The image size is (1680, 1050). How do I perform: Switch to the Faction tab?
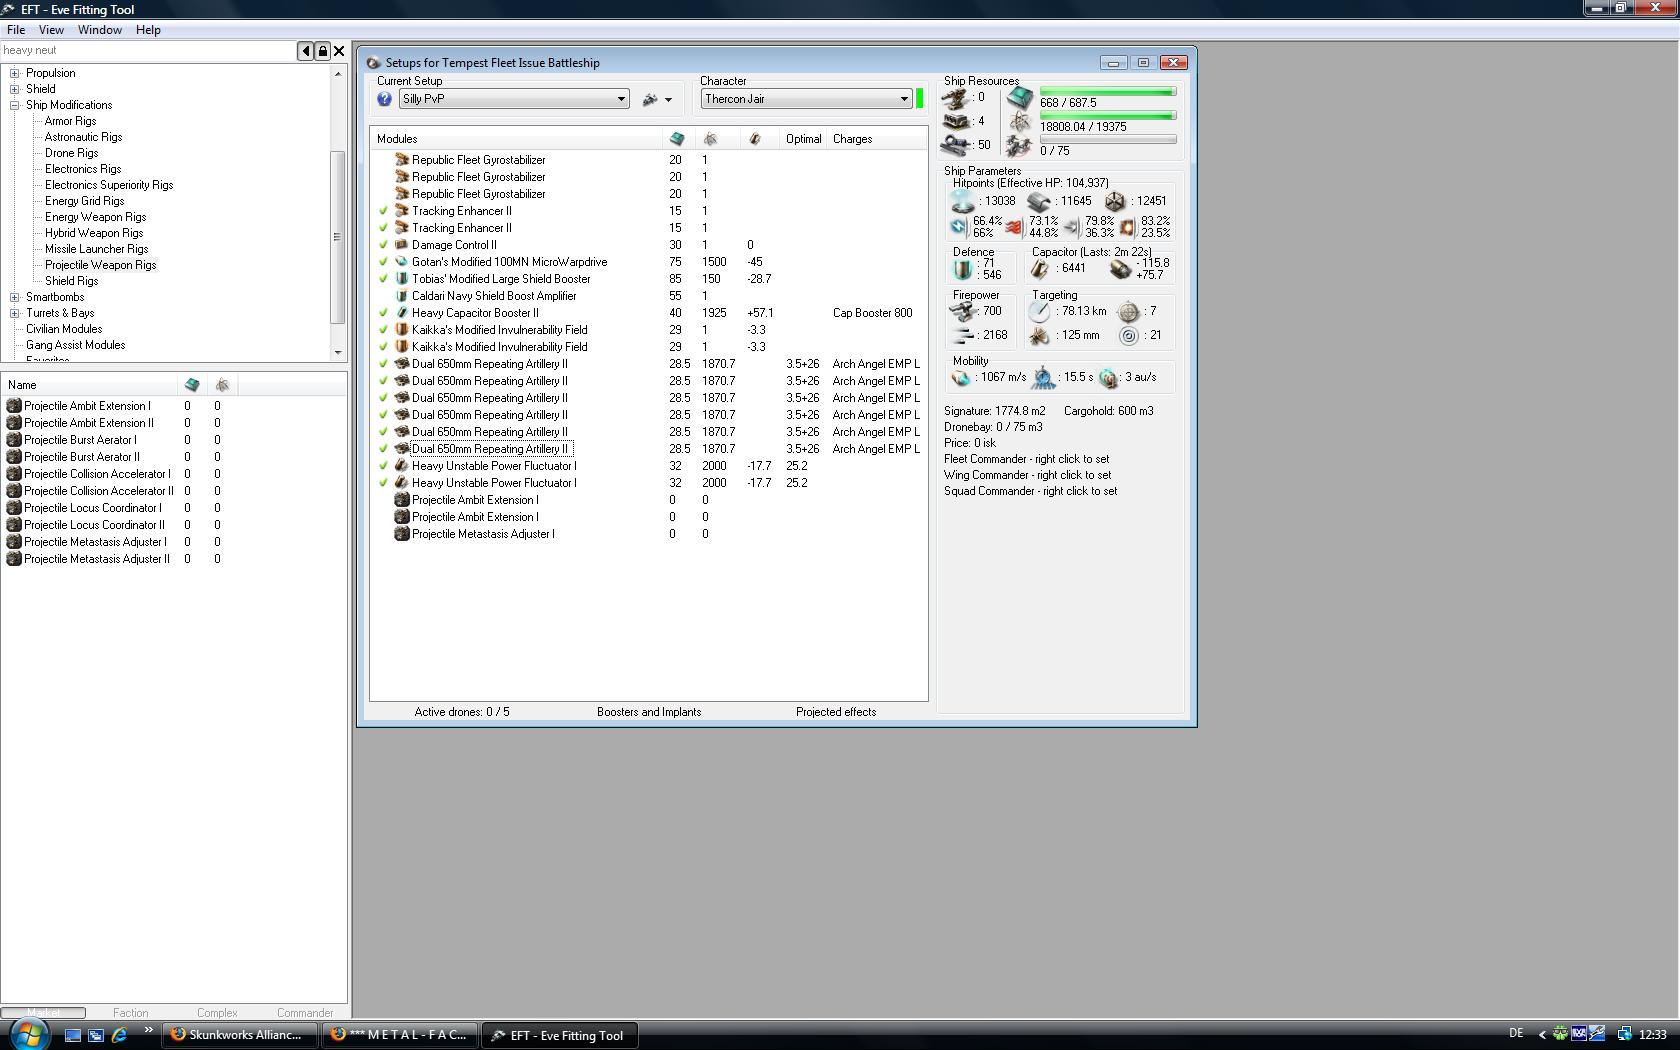[130, 1013]
